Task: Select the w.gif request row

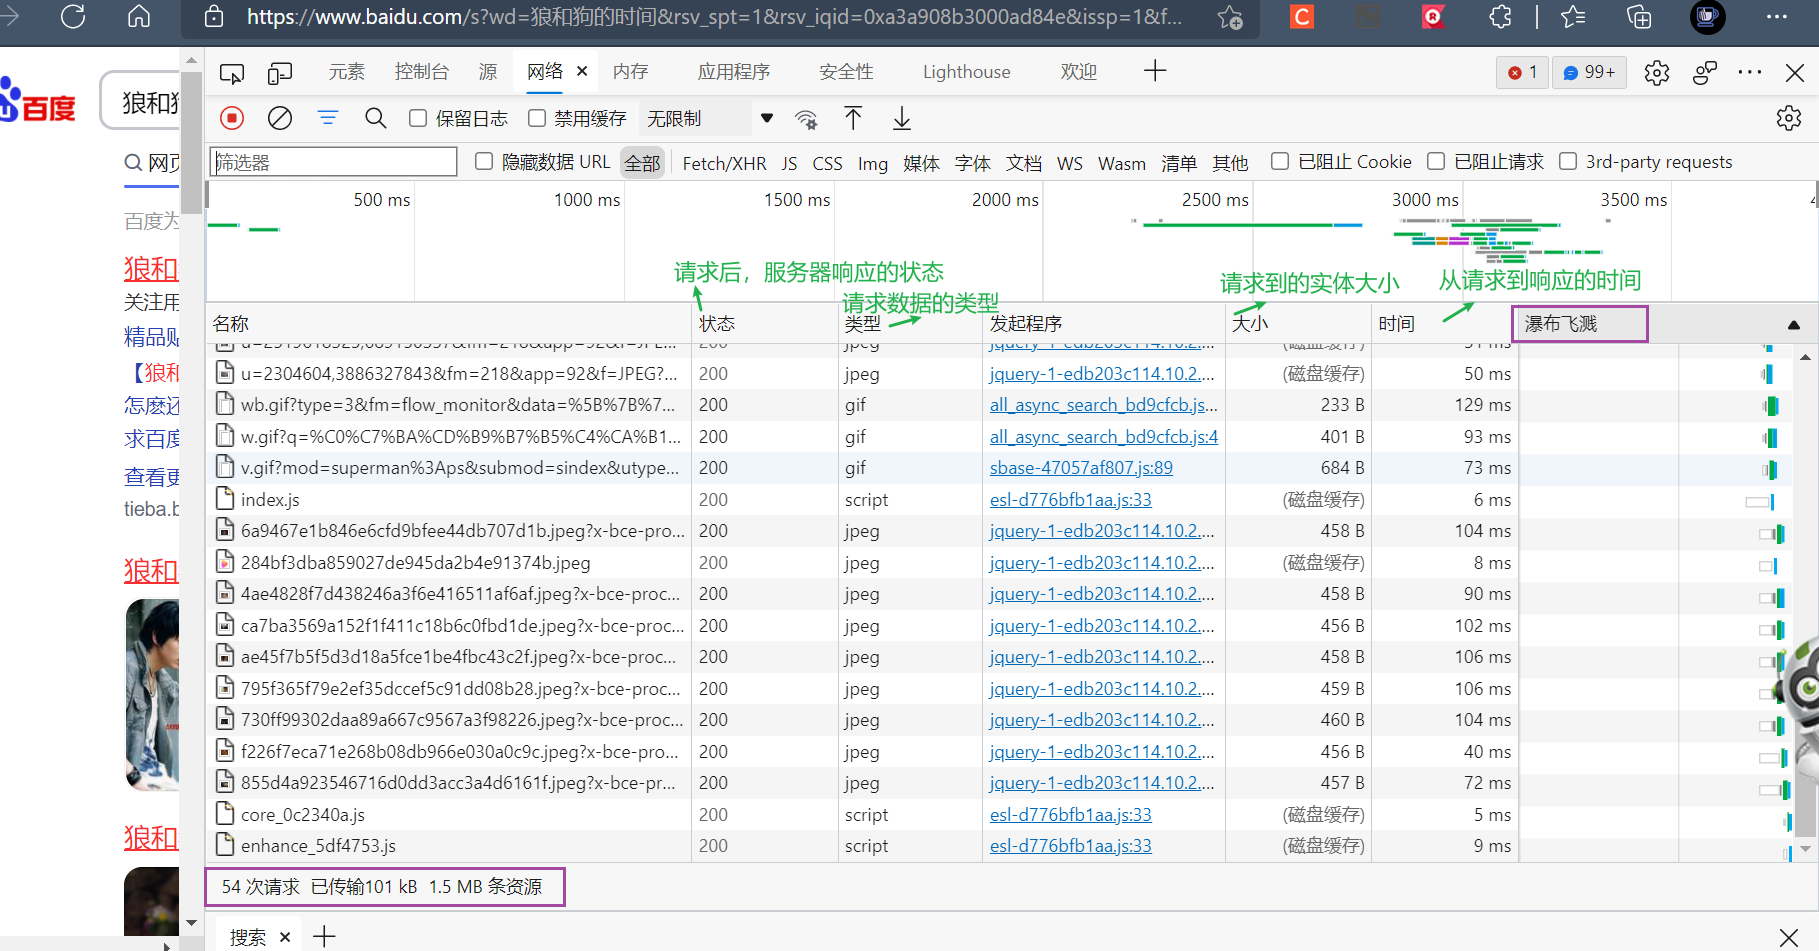Action: (861, 437)
